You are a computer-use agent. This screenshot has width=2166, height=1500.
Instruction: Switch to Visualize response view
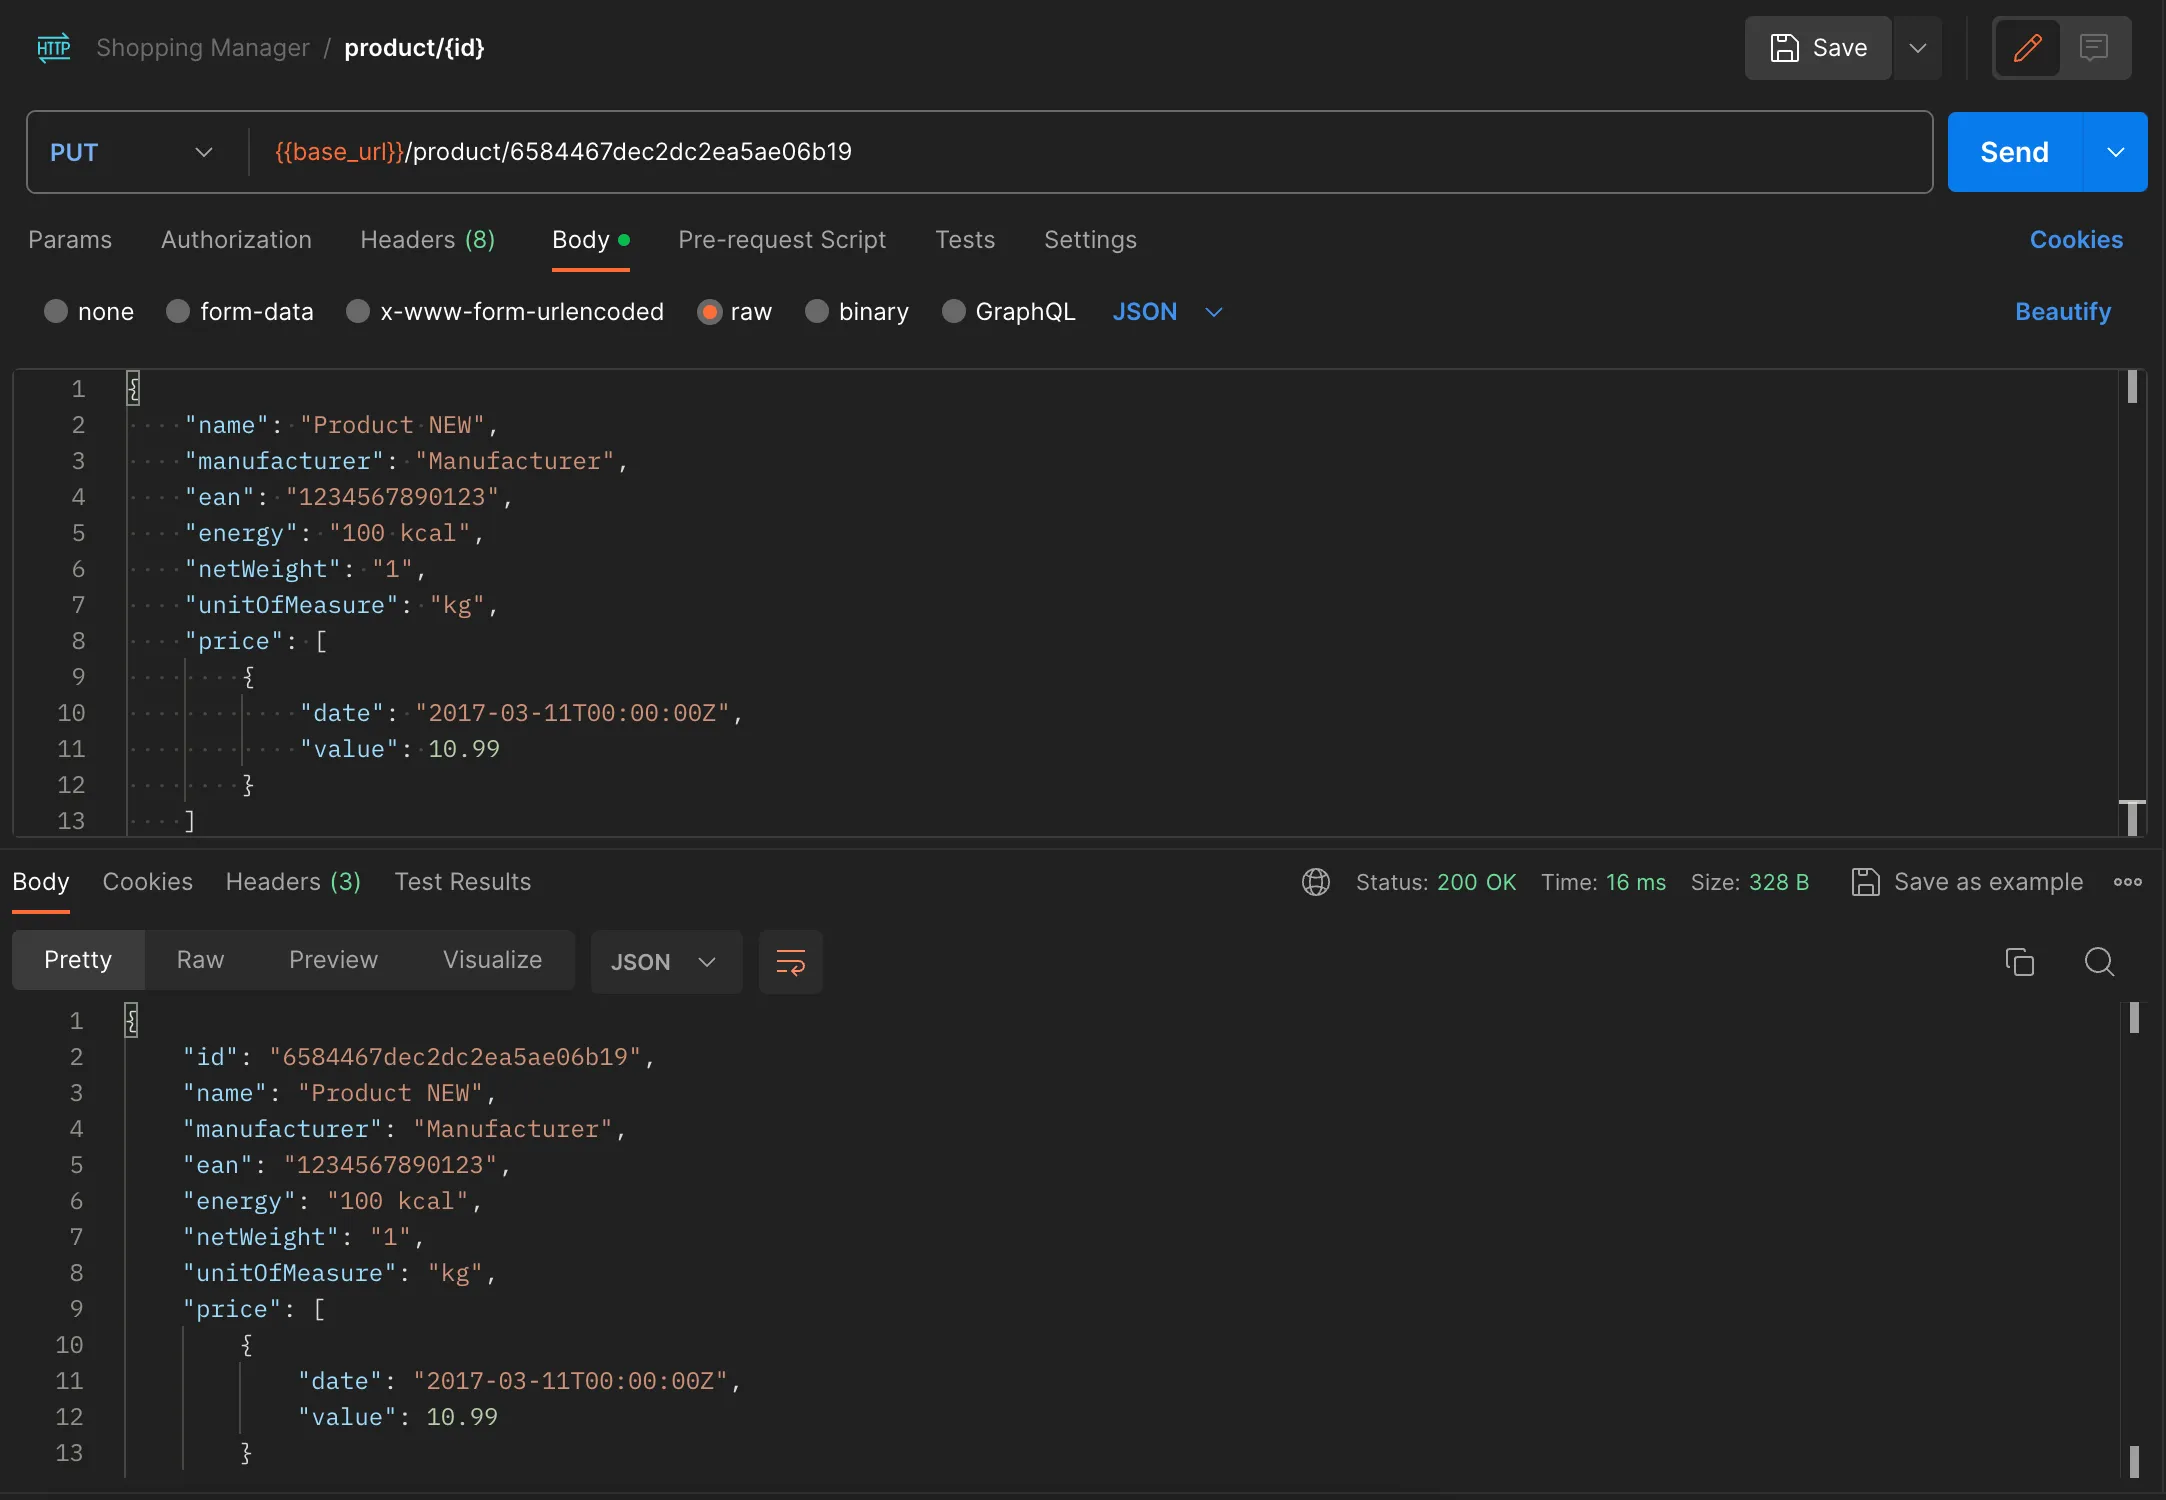point(492,960)
